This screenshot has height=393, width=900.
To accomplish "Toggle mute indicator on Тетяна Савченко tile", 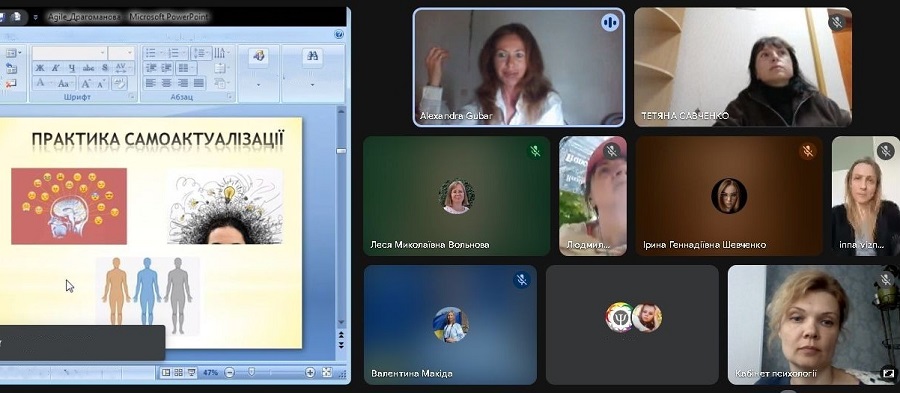I will (837, 22).
